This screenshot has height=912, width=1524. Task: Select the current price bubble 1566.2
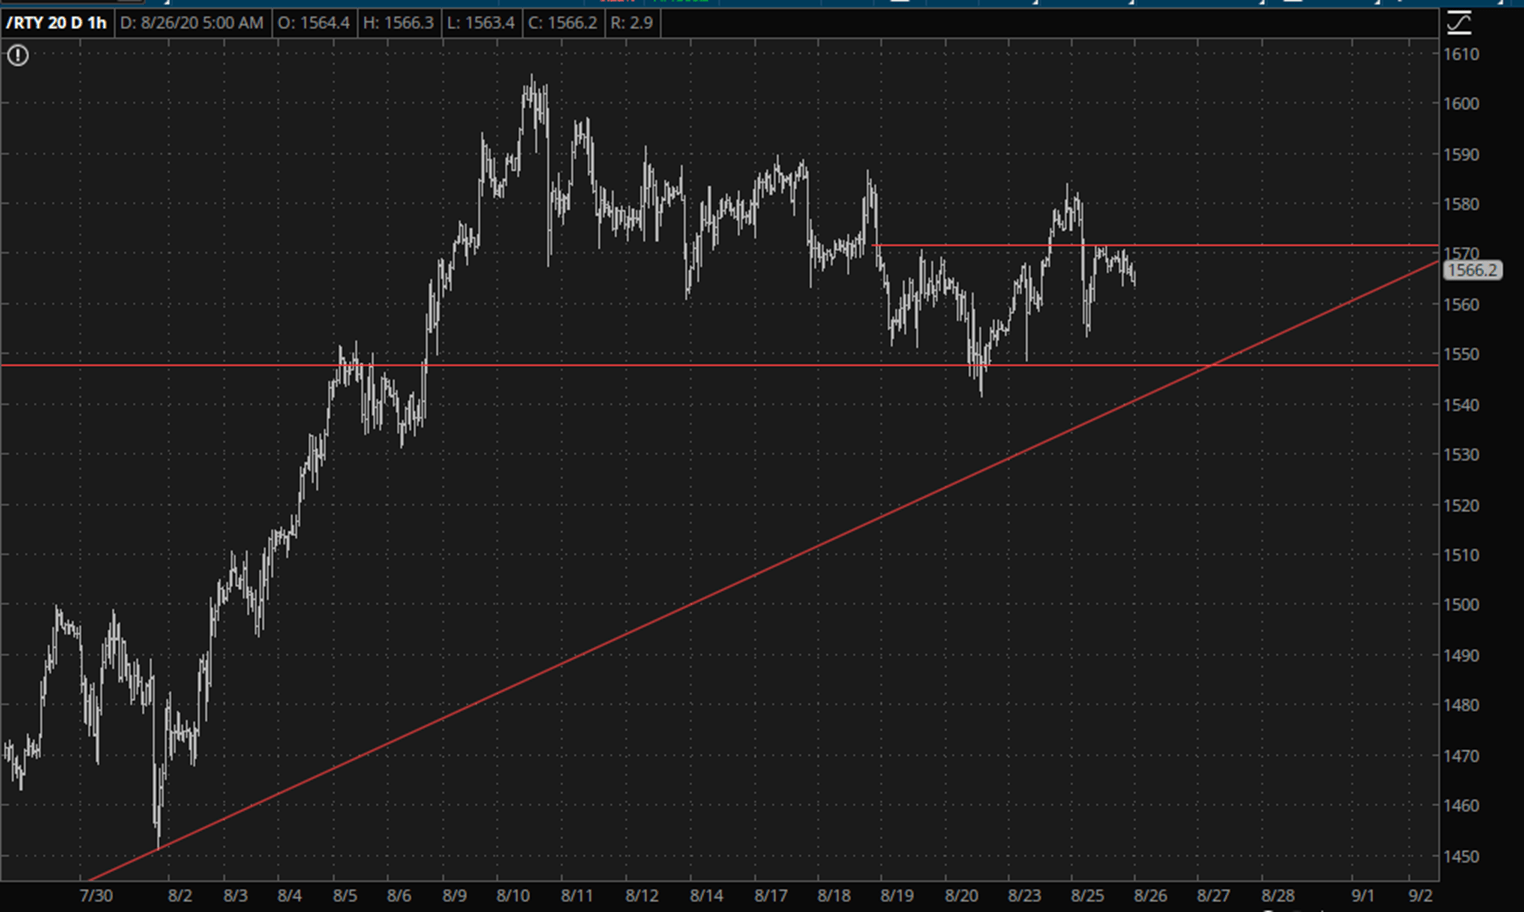(x=1472, y=270)
